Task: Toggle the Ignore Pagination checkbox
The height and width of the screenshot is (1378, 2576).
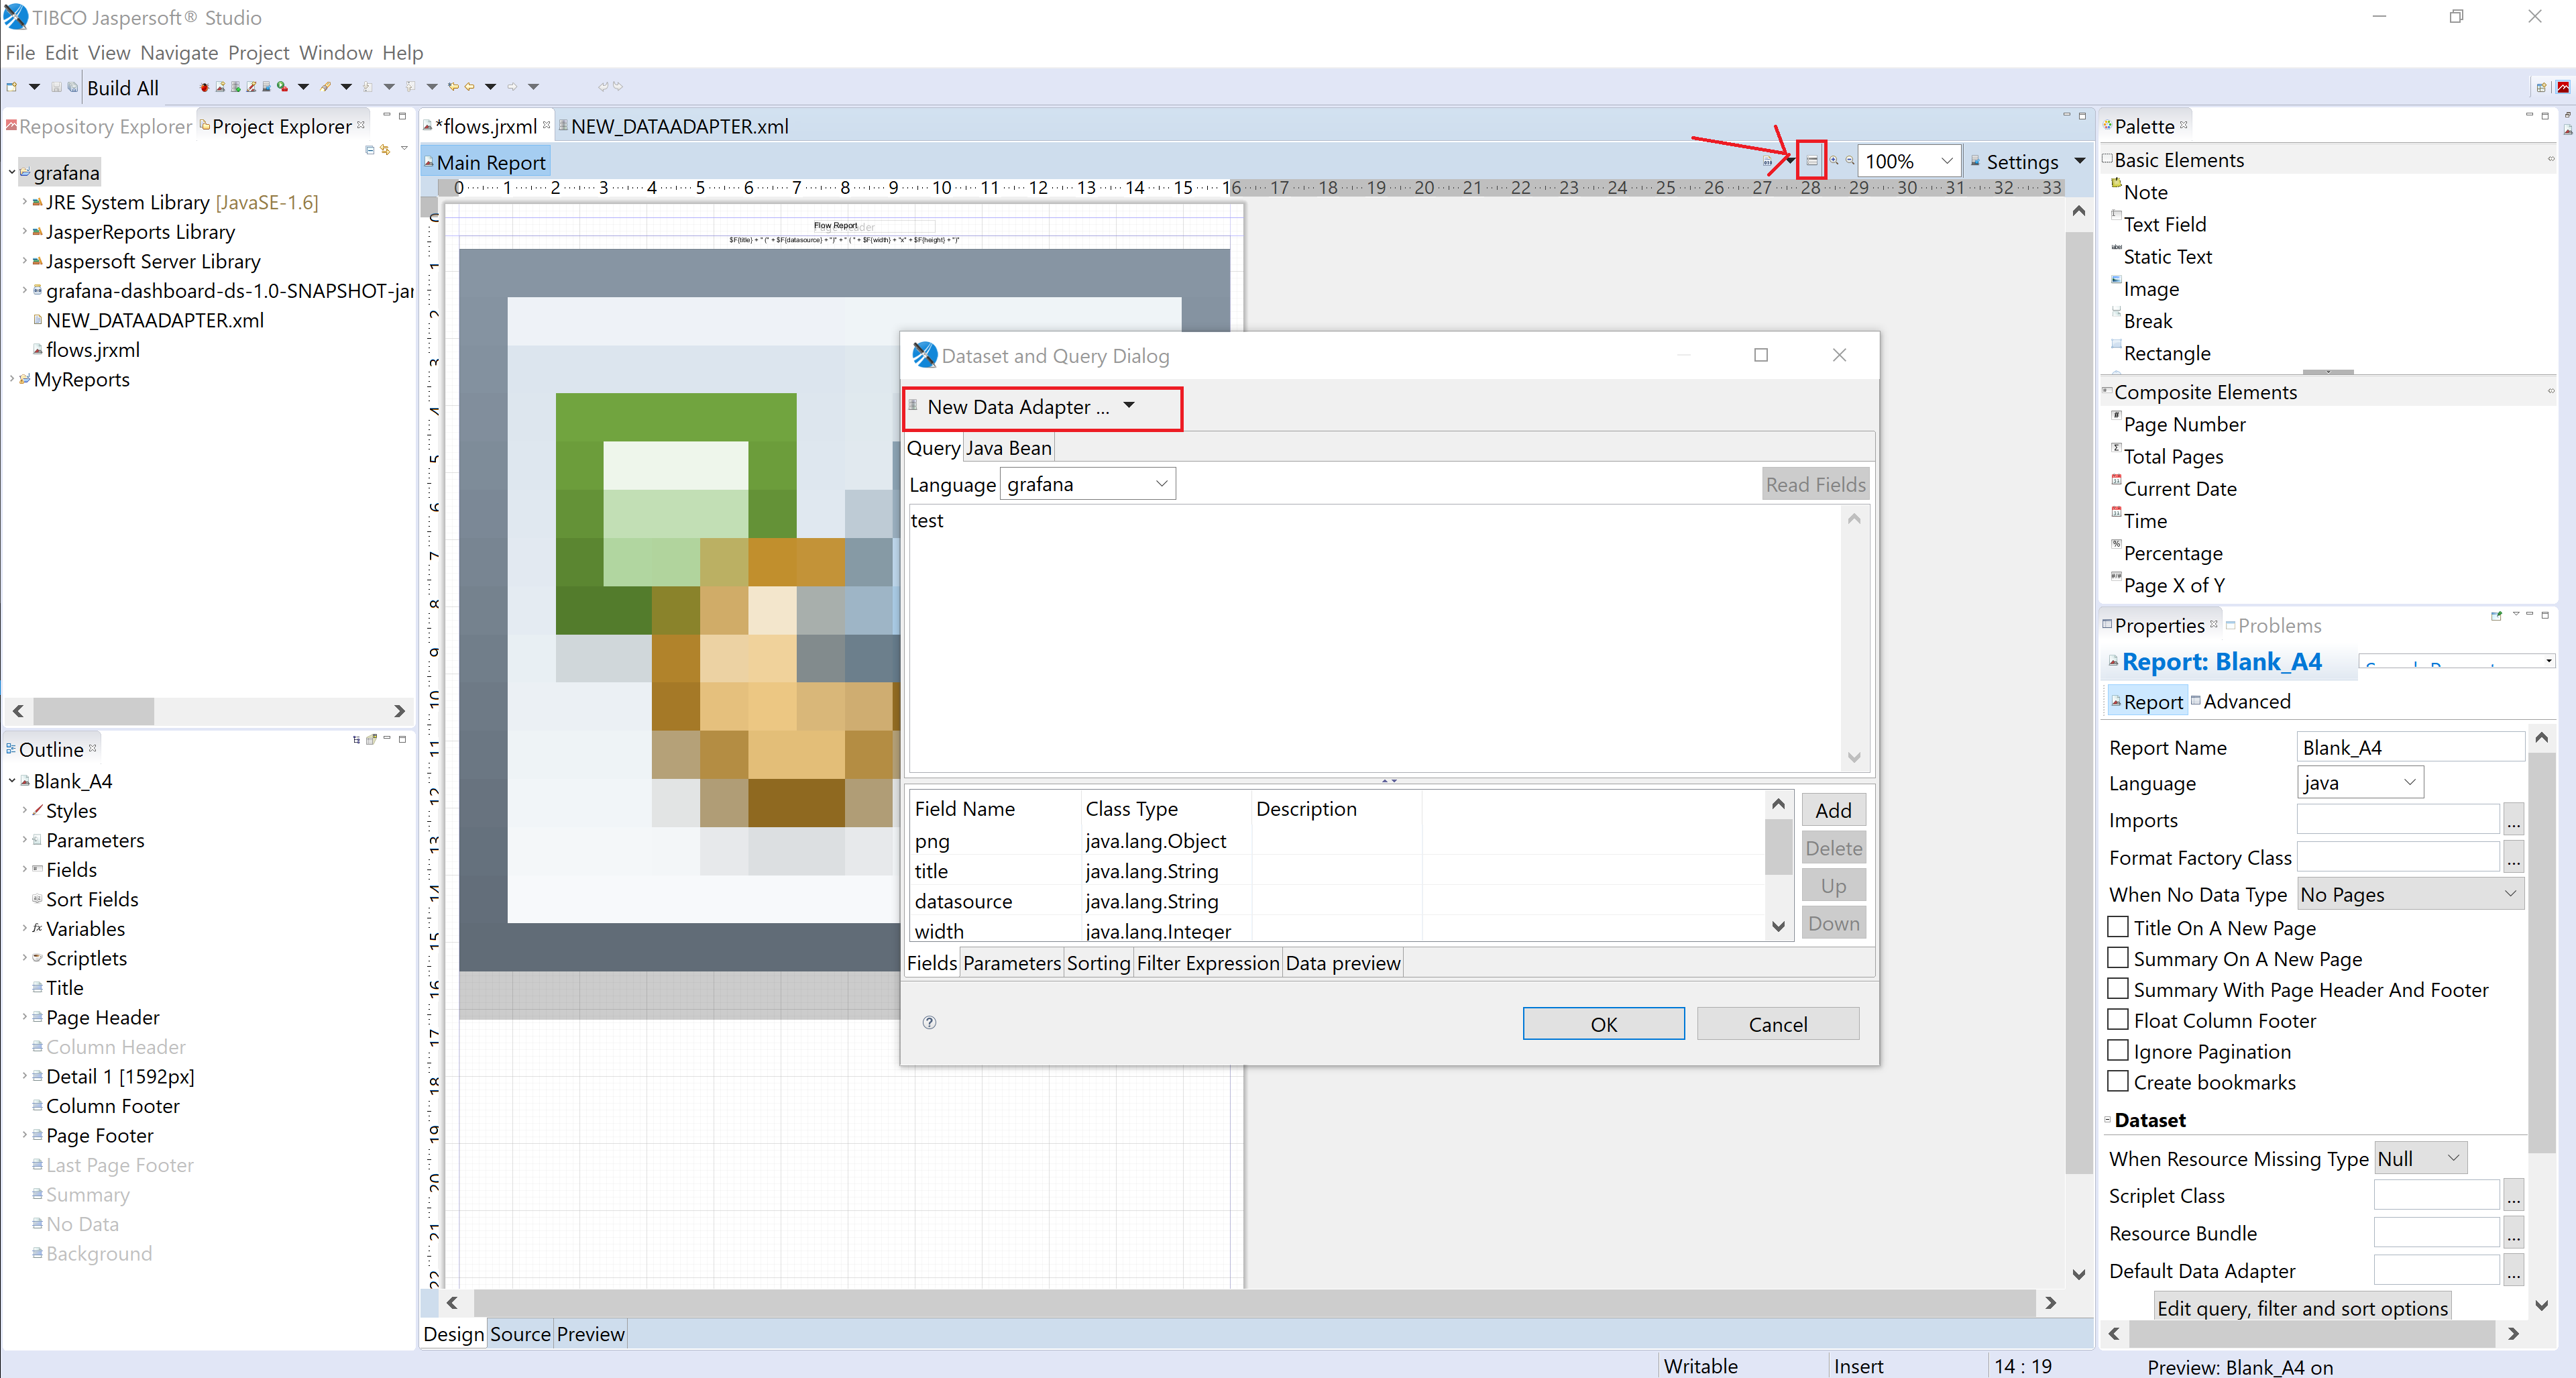Action: [x=2117, y=1051]
